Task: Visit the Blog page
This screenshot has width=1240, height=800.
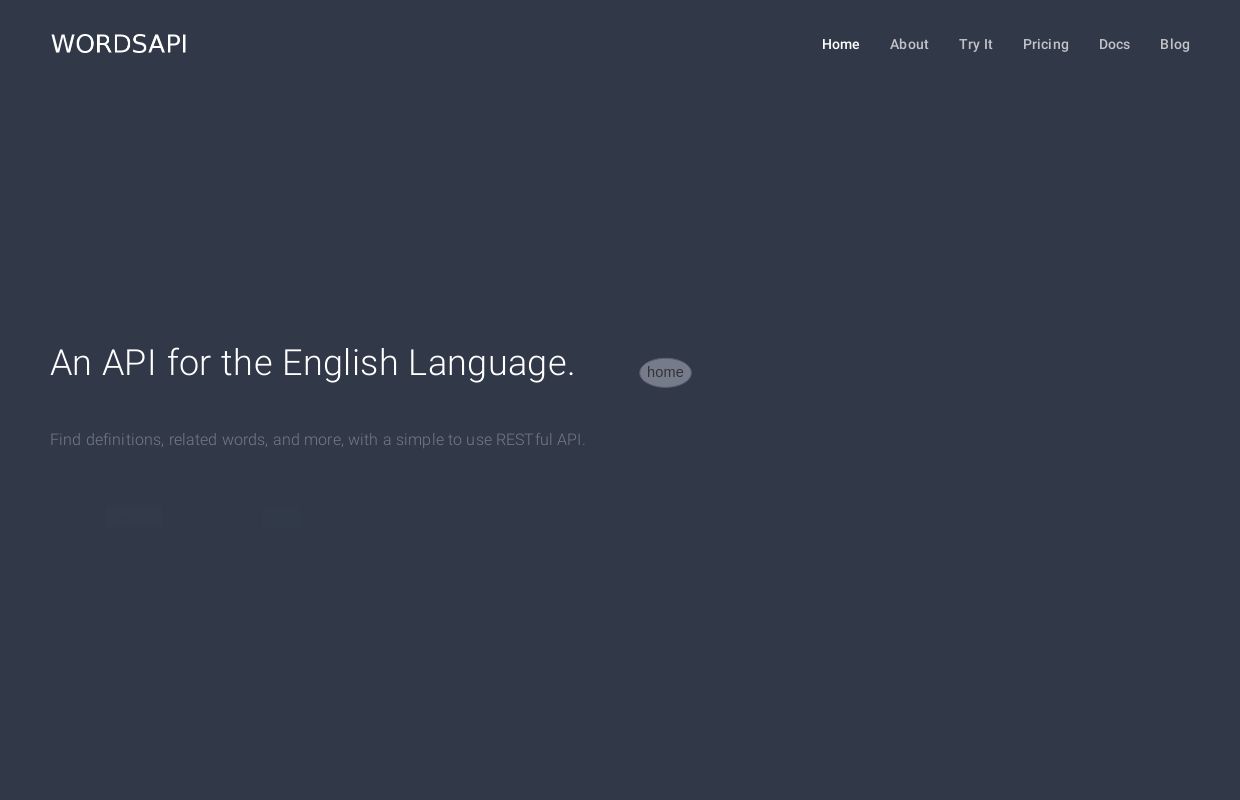Action: (1175, 44)
